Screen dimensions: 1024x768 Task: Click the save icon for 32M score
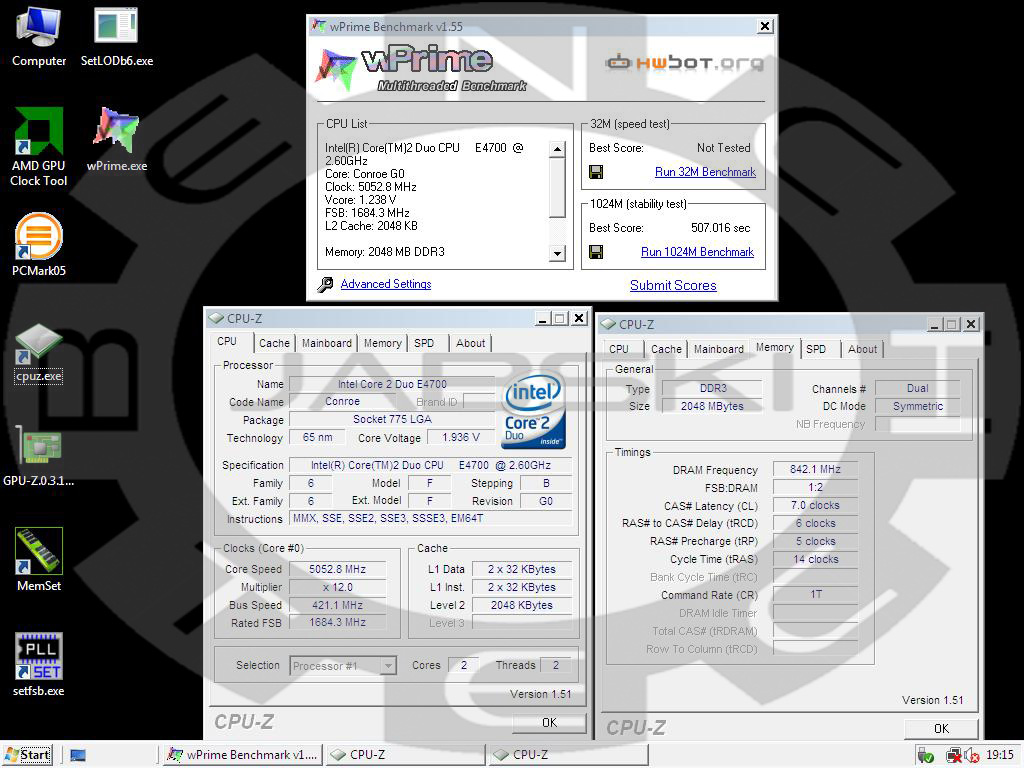(596, 172)
